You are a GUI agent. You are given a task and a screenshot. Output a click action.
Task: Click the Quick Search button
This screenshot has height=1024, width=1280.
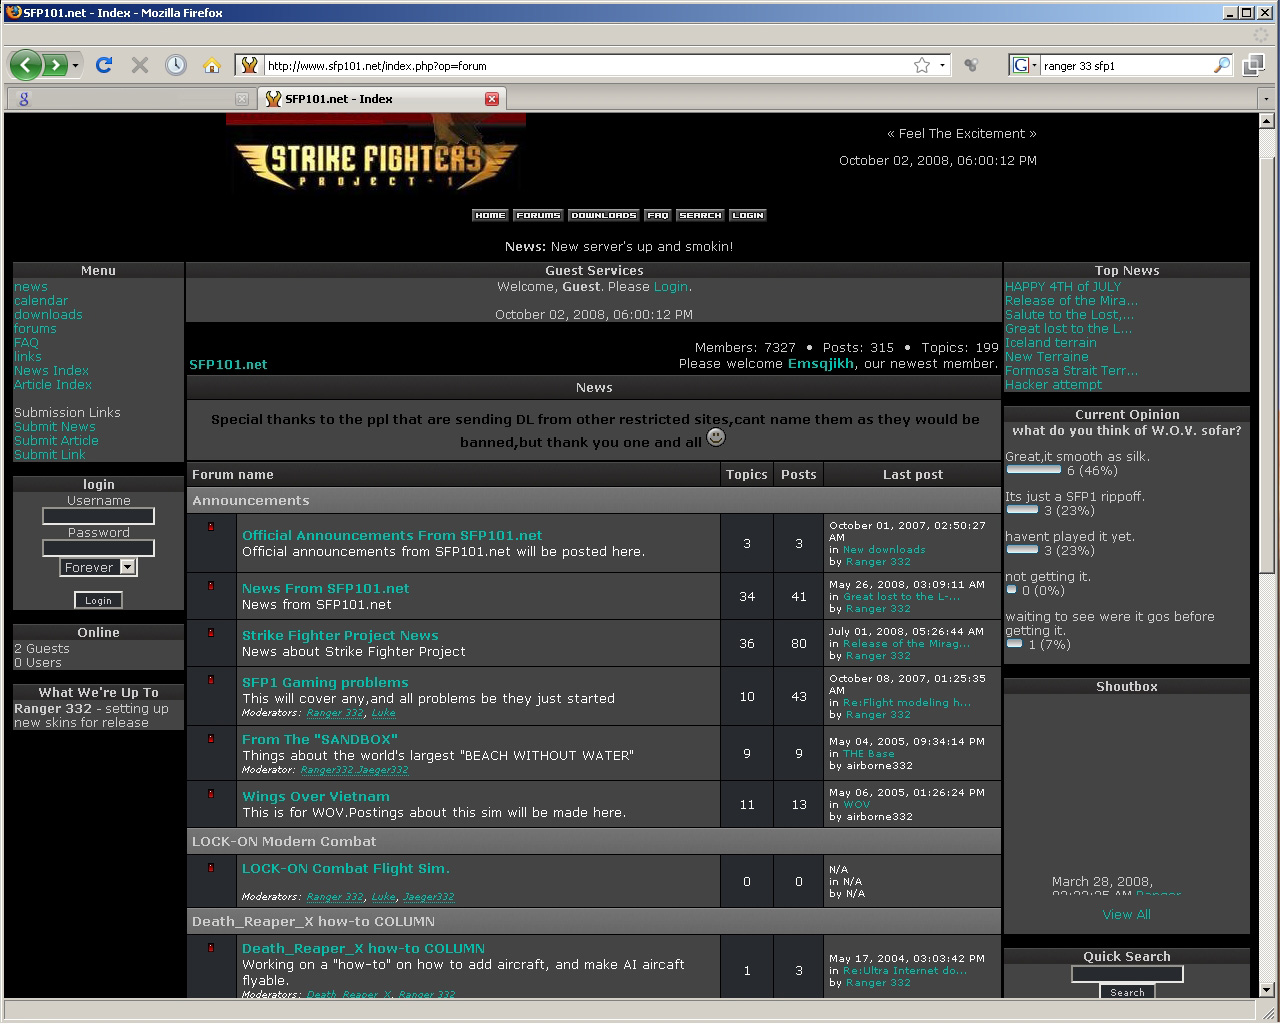pos(1127,992)
